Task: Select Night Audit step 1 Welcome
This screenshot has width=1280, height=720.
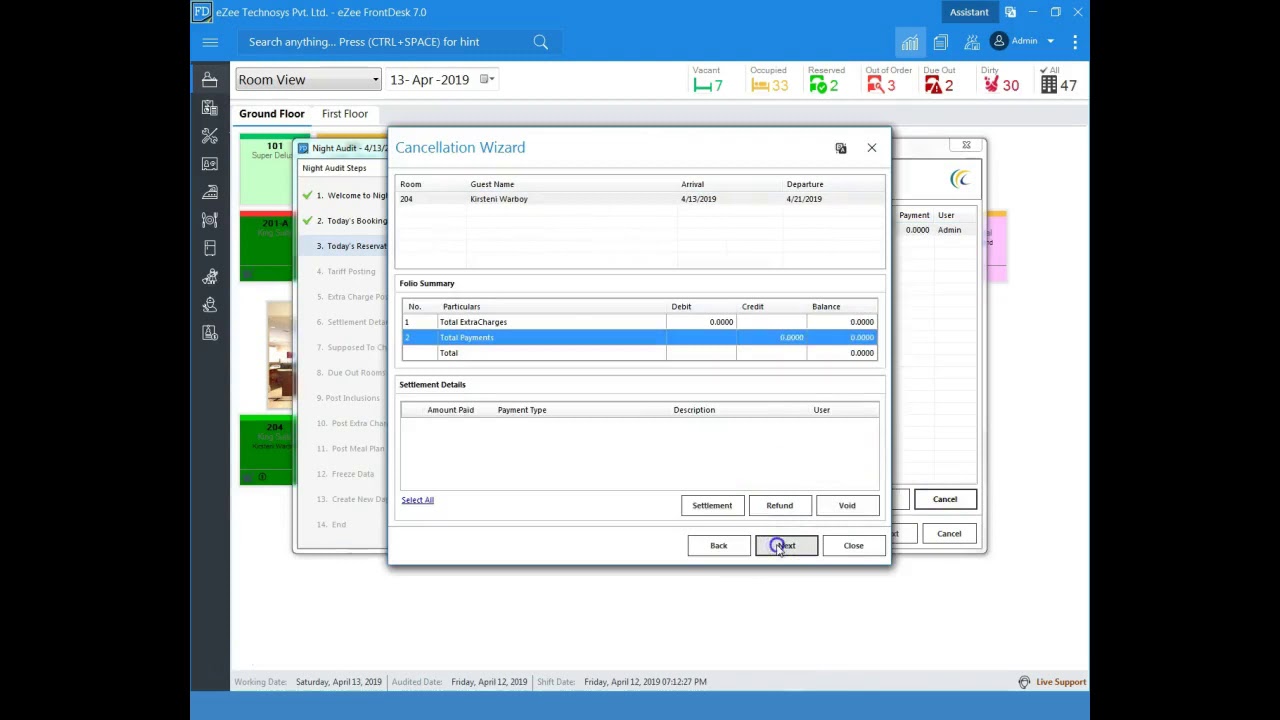Action: (x=345, y=196)
